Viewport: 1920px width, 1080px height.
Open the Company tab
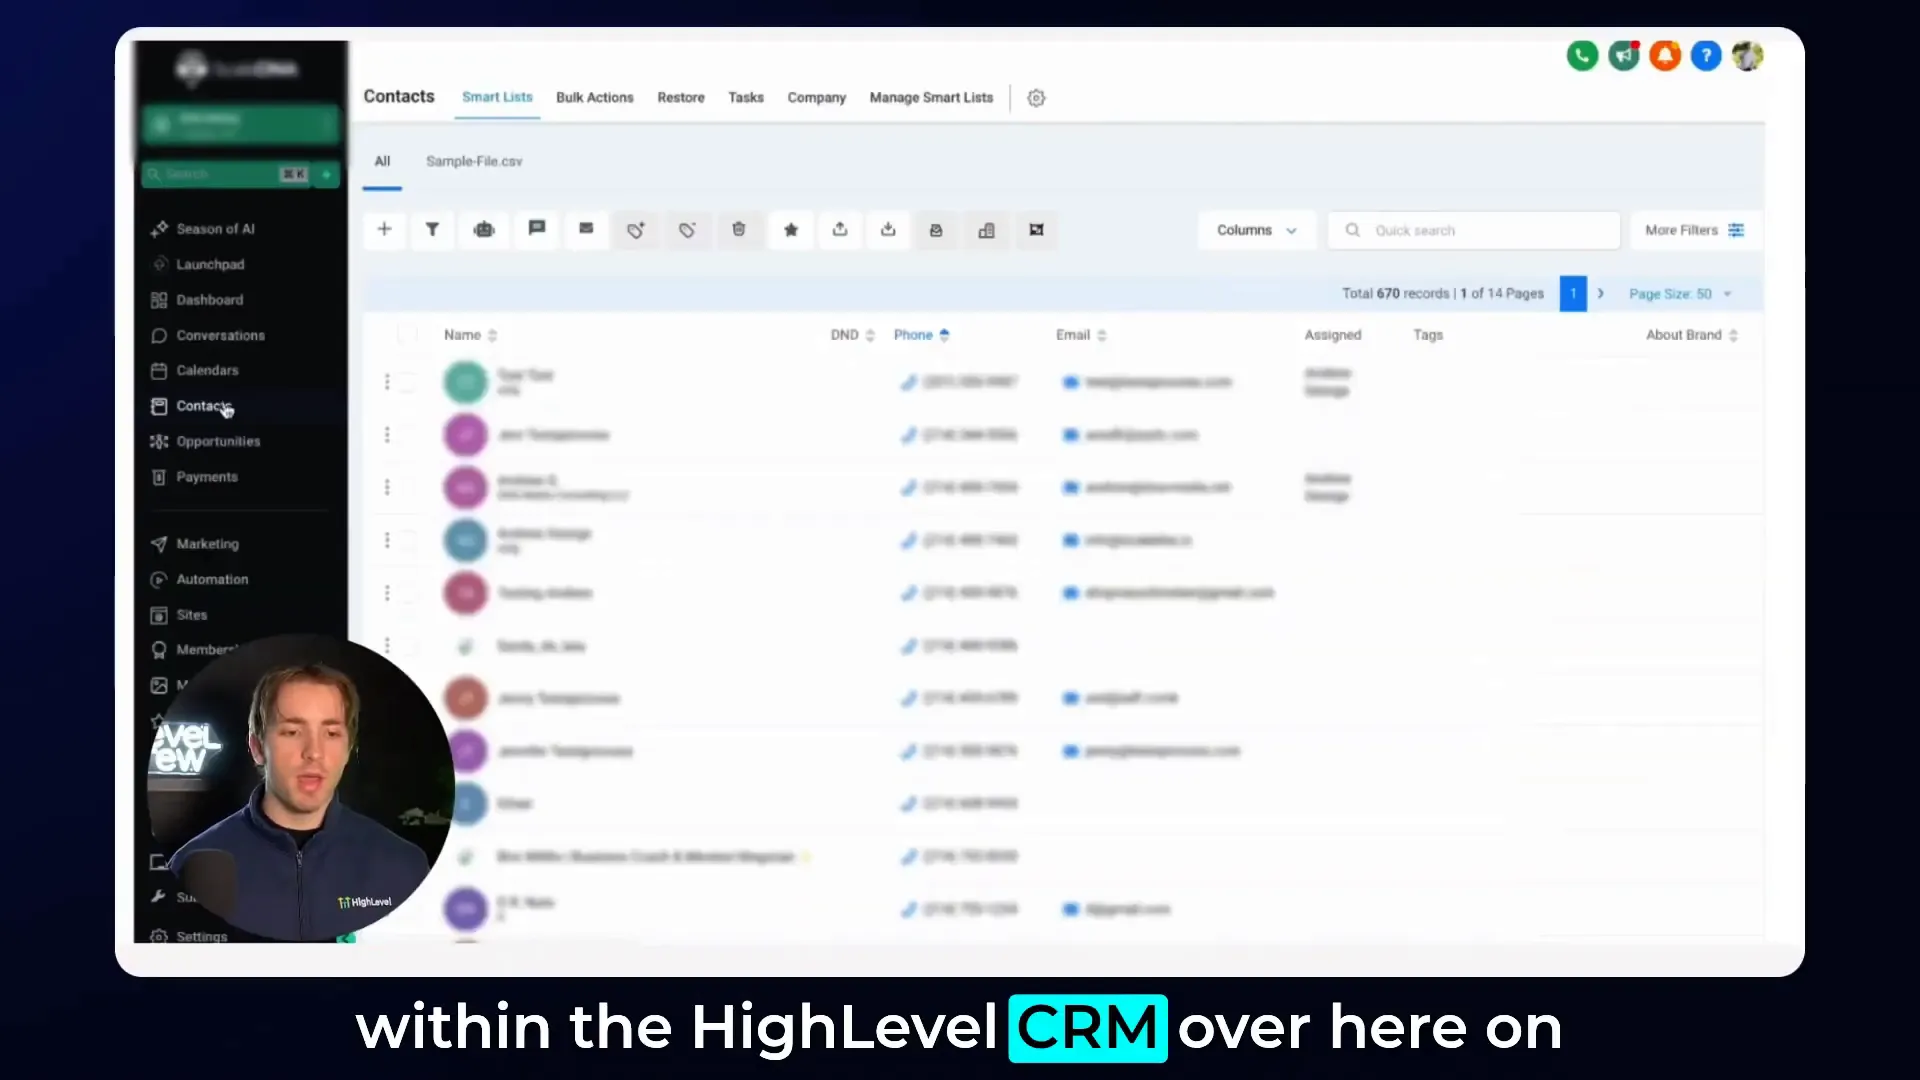tap(816, 98)
